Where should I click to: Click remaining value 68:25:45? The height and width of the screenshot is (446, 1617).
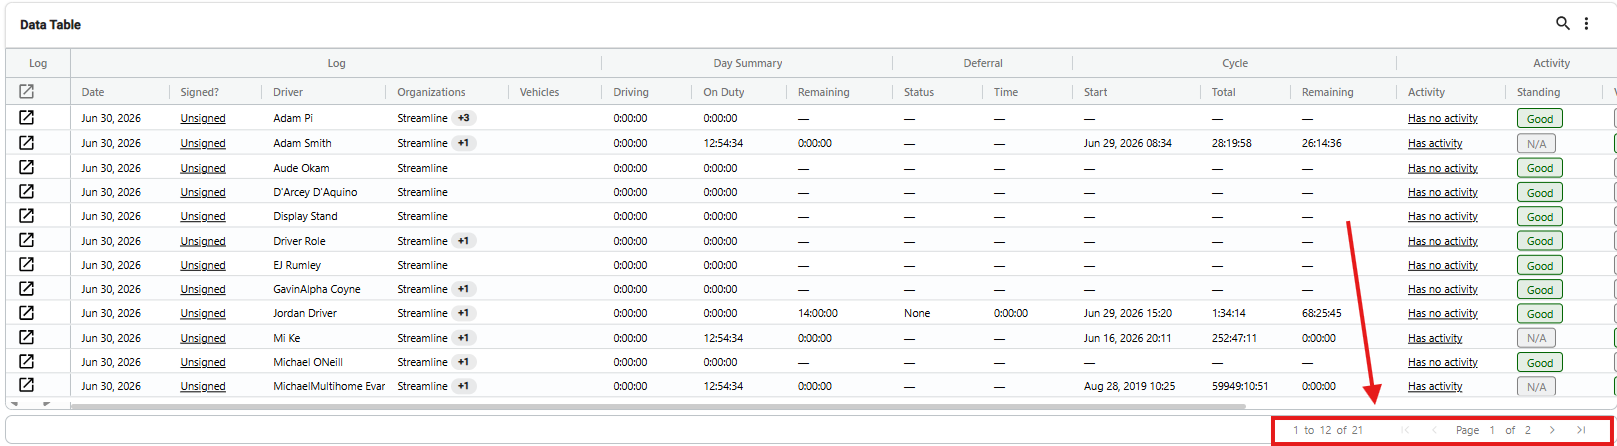[x=1322, y=313]
